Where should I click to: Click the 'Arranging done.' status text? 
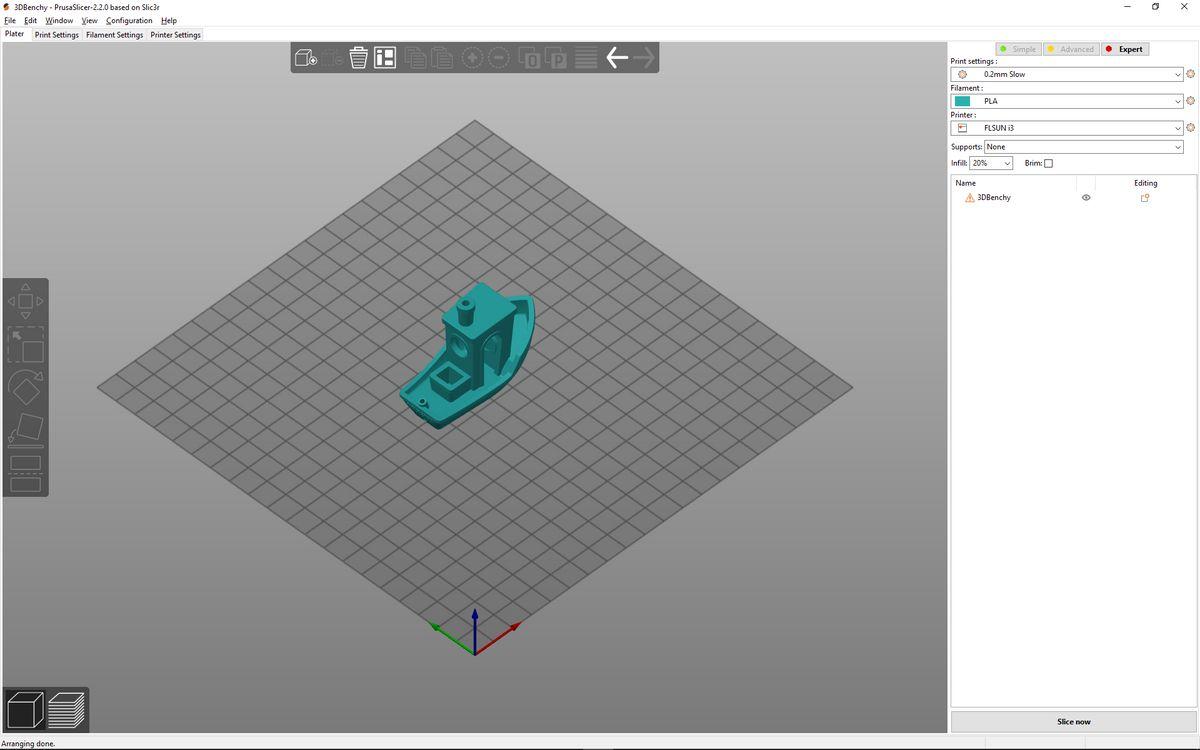click(28, 743)
